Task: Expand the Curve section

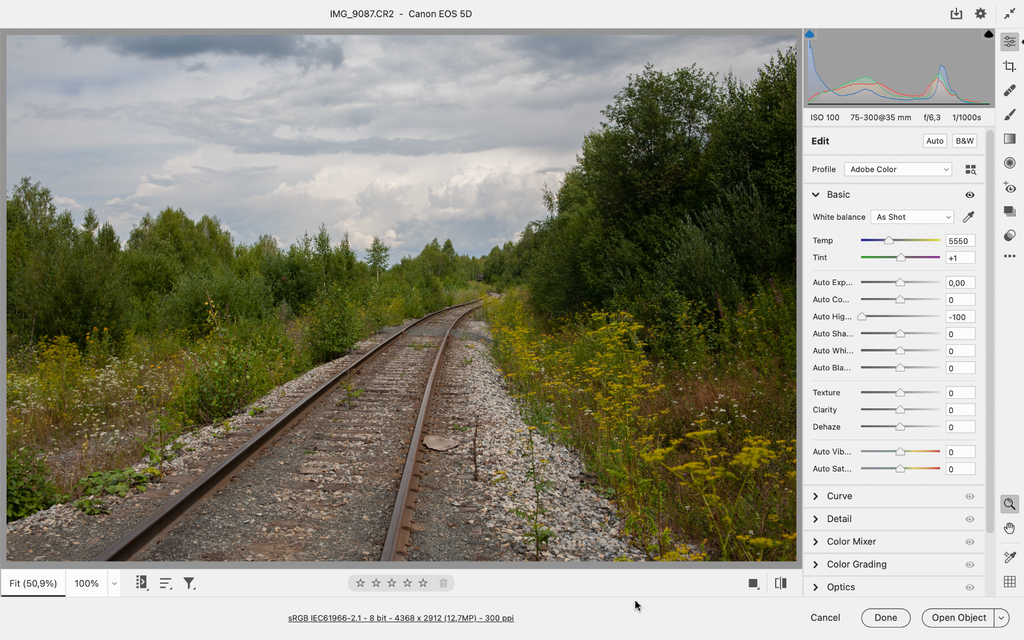Action: tap(839, 496)
